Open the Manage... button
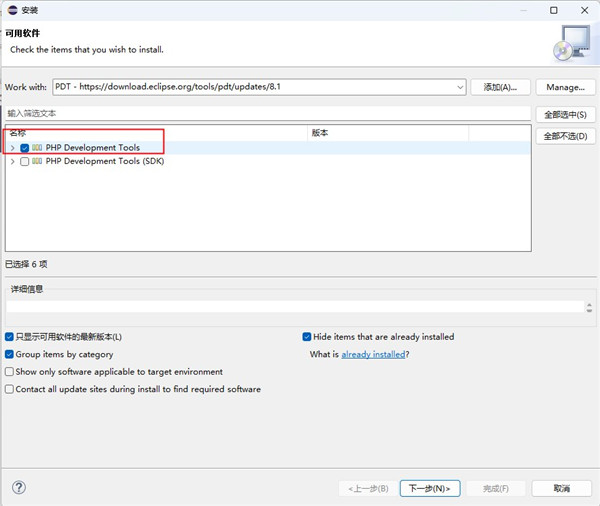600x506 pixels. pyautogui.click(x=565, y=87)
